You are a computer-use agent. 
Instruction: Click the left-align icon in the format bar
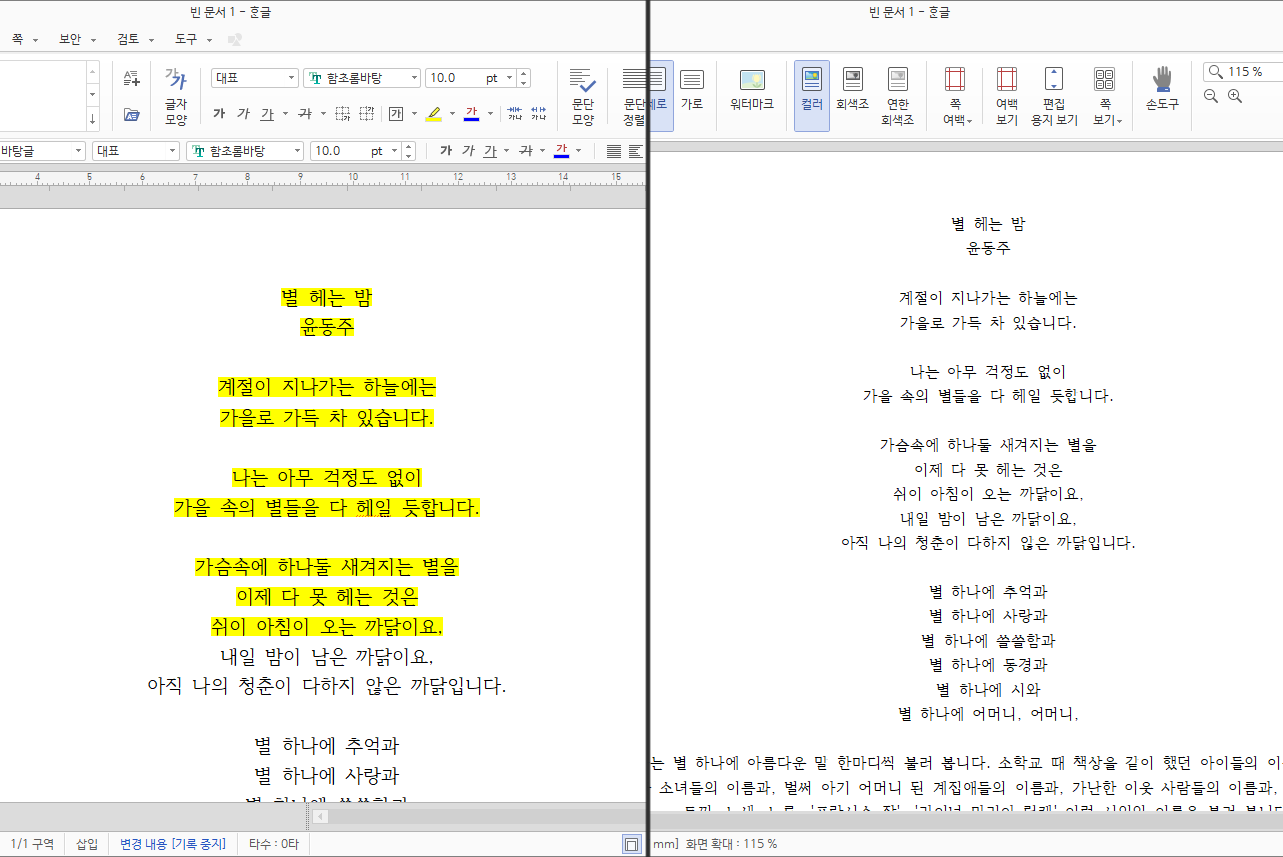[x=636, y=151]
